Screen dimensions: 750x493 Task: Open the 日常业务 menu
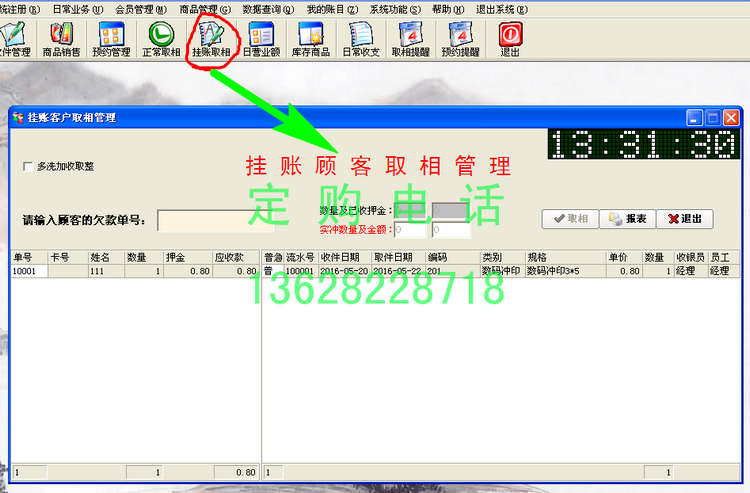77,9
